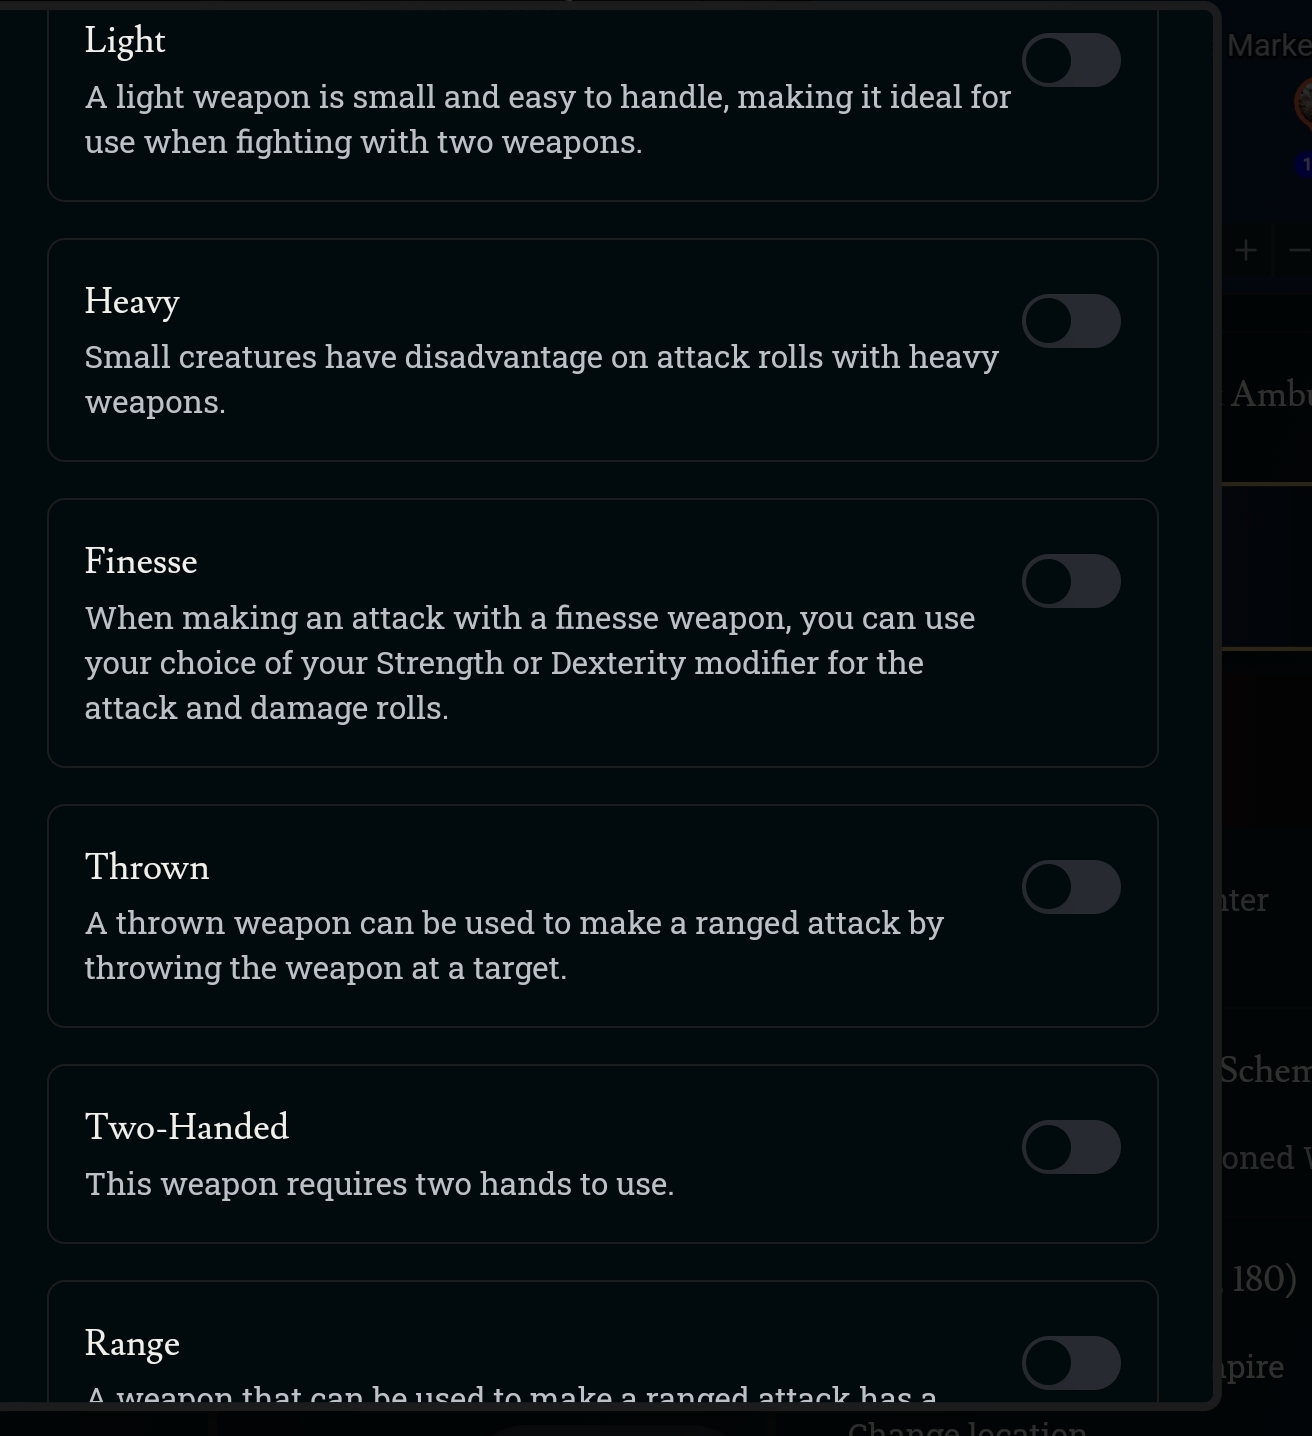The image size is (1312, 1436).
Task: Click the Light property heading
Action: point(125,41)
